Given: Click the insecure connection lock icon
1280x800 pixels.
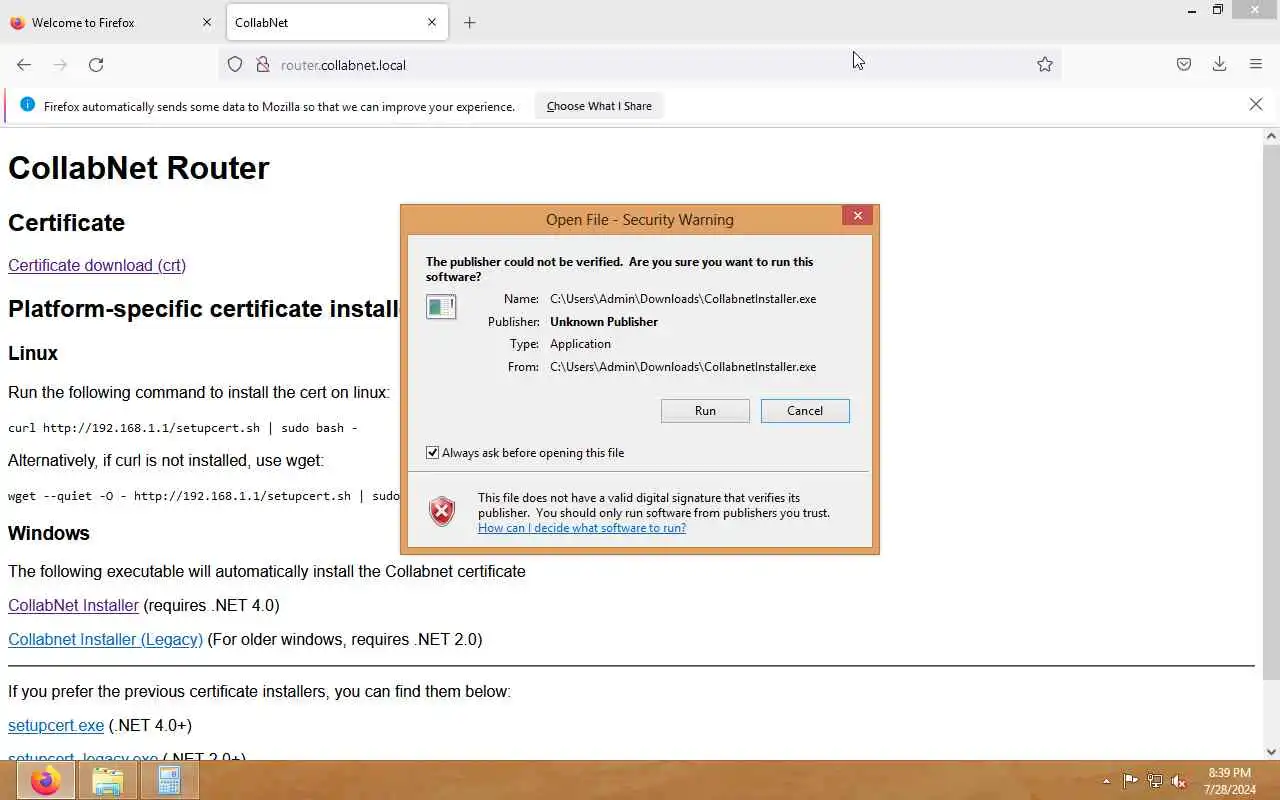Looking at the screenshot, I should point(263,65).
